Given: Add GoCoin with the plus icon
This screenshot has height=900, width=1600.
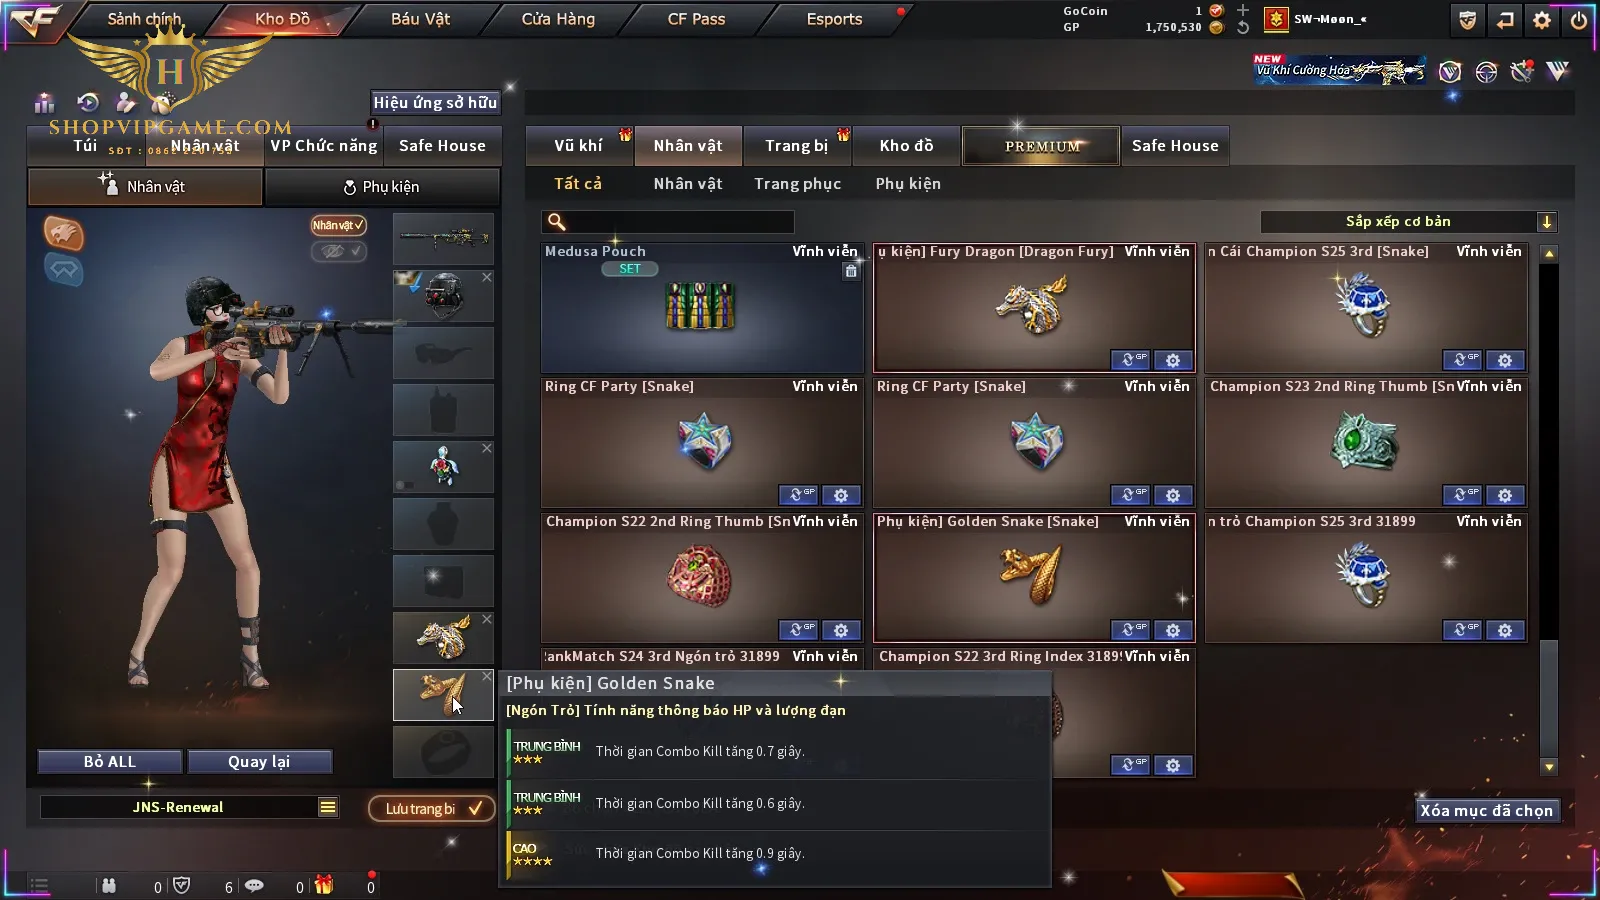Looking at the screenshot, I should click(x=1243, y=10).
